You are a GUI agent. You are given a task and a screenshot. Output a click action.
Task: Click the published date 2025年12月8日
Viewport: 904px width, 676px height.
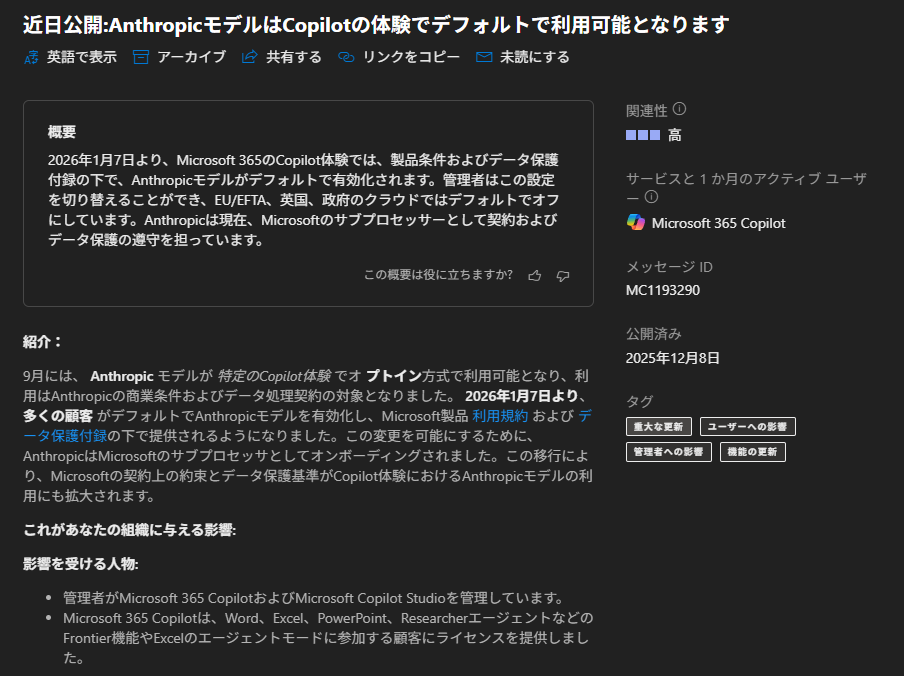[x=673, y=358]
